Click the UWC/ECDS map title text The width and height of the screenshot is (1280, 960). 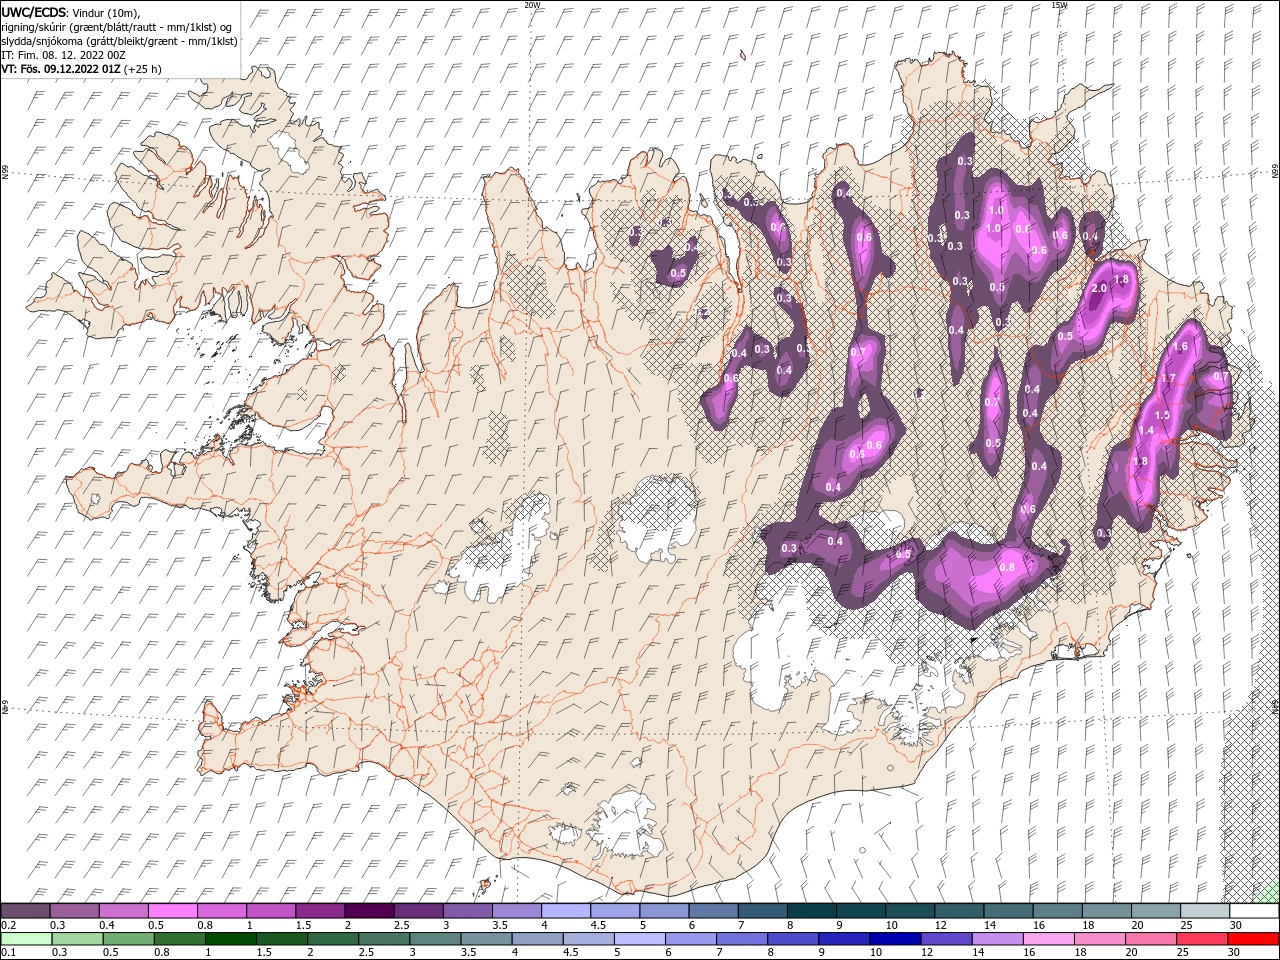[x=34, y=11]
